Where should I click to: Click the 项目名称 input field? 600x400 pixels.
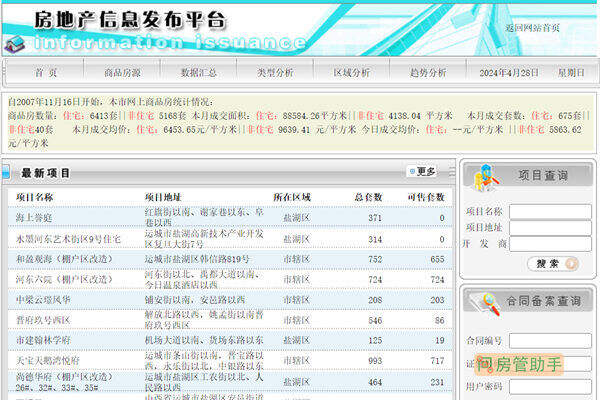point(550,211)
